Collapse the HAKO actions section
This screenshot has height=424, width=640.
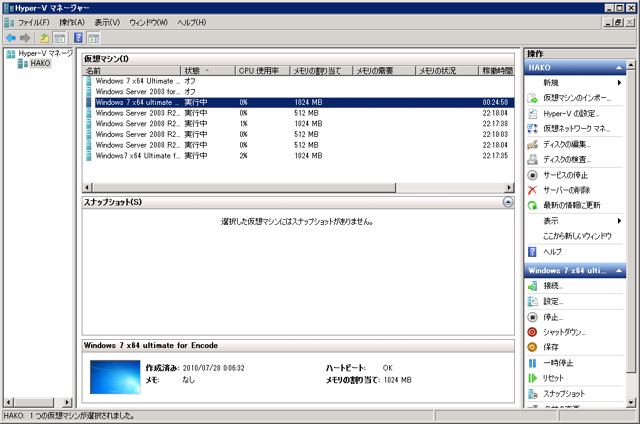[x=619, y=68]
